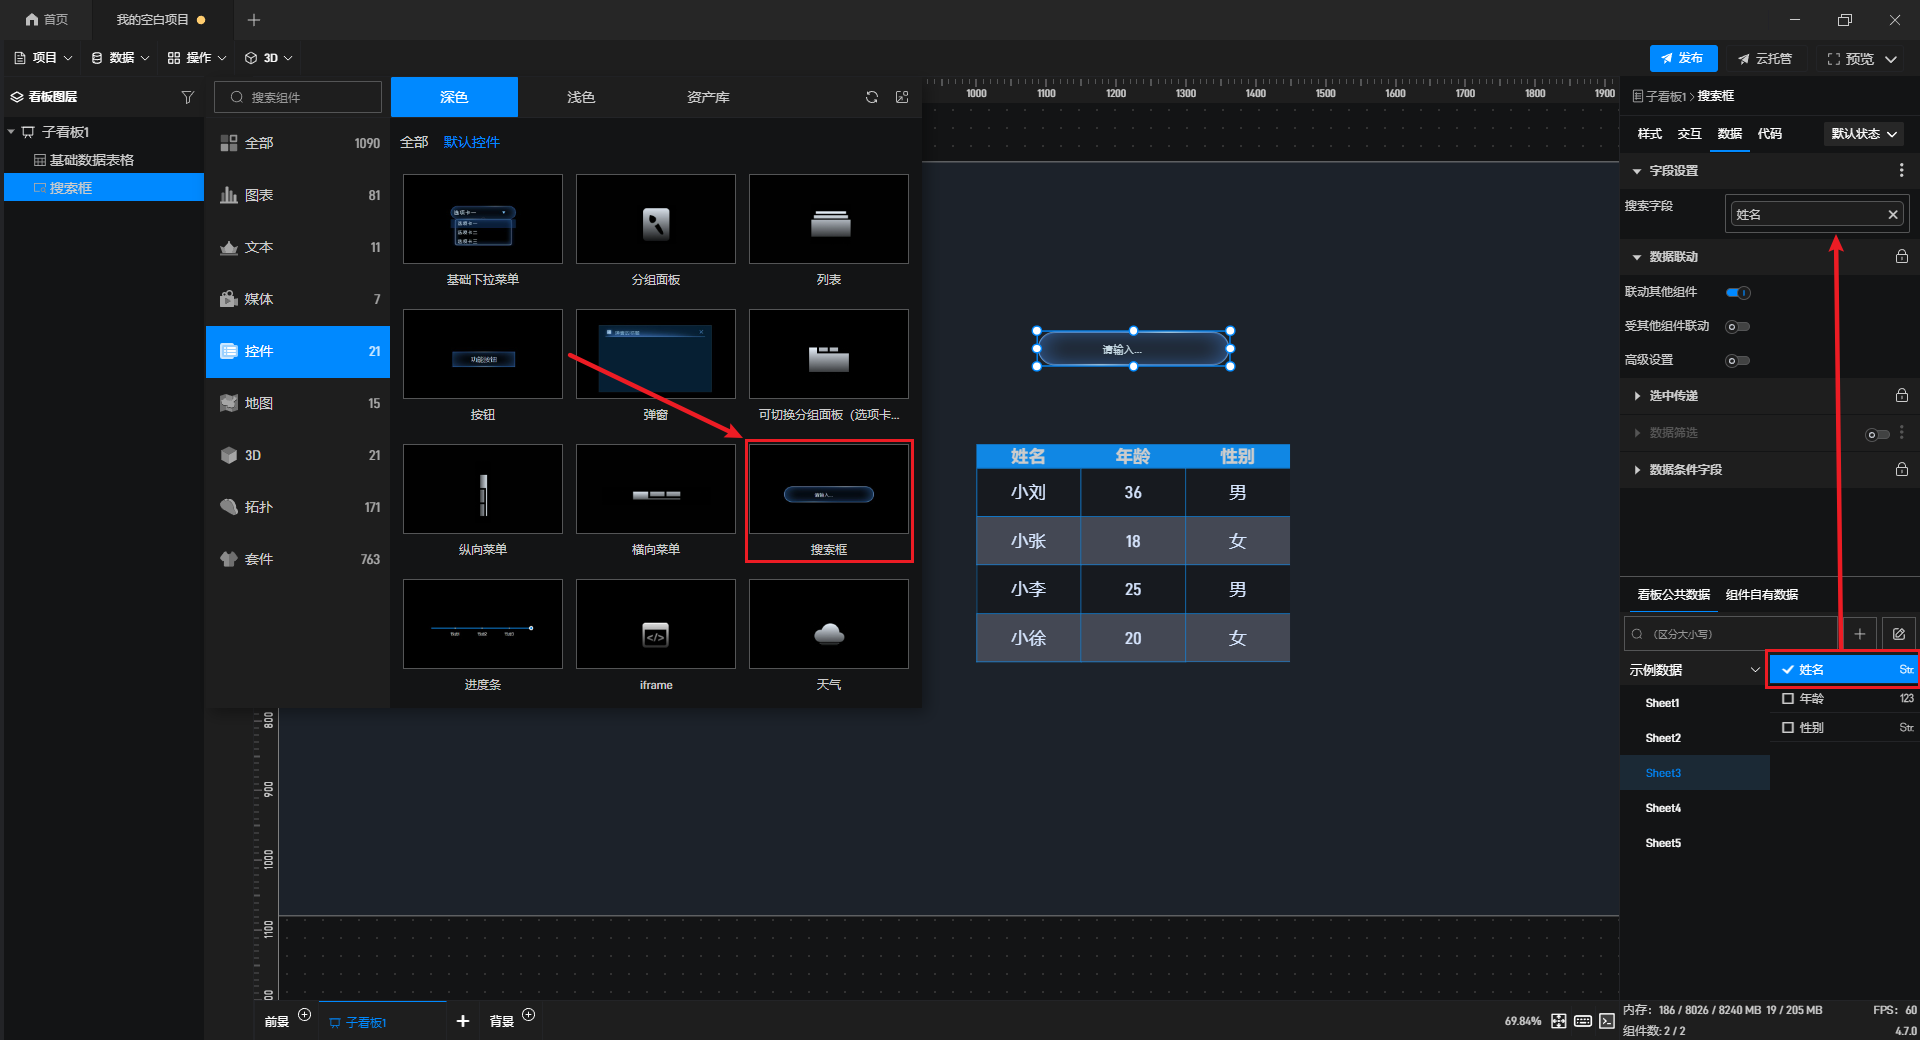Switch to the 浅色 theme tab
The height and width of the screenshot is (1040, 1920).
[581, 97]
